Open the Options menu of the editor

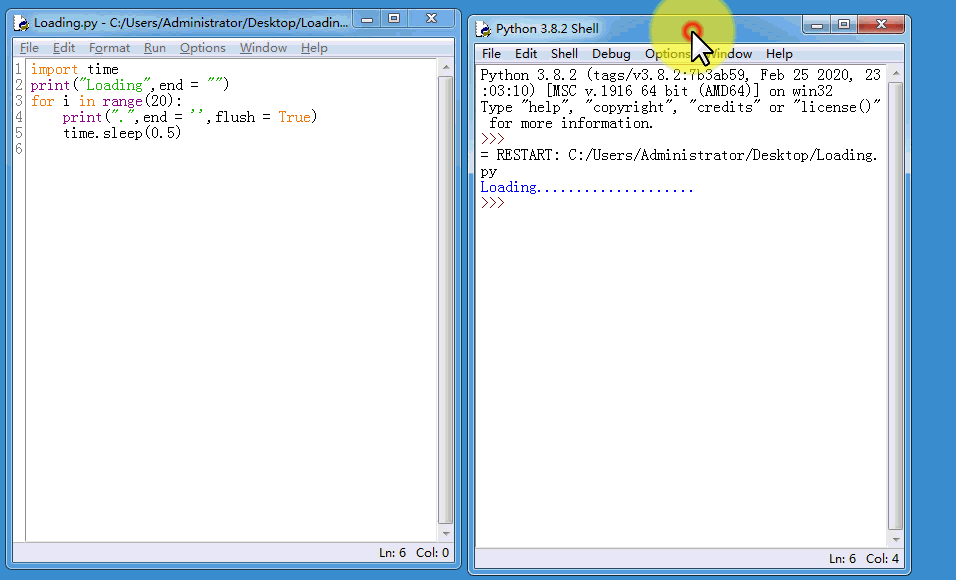[x=202, y=47]
